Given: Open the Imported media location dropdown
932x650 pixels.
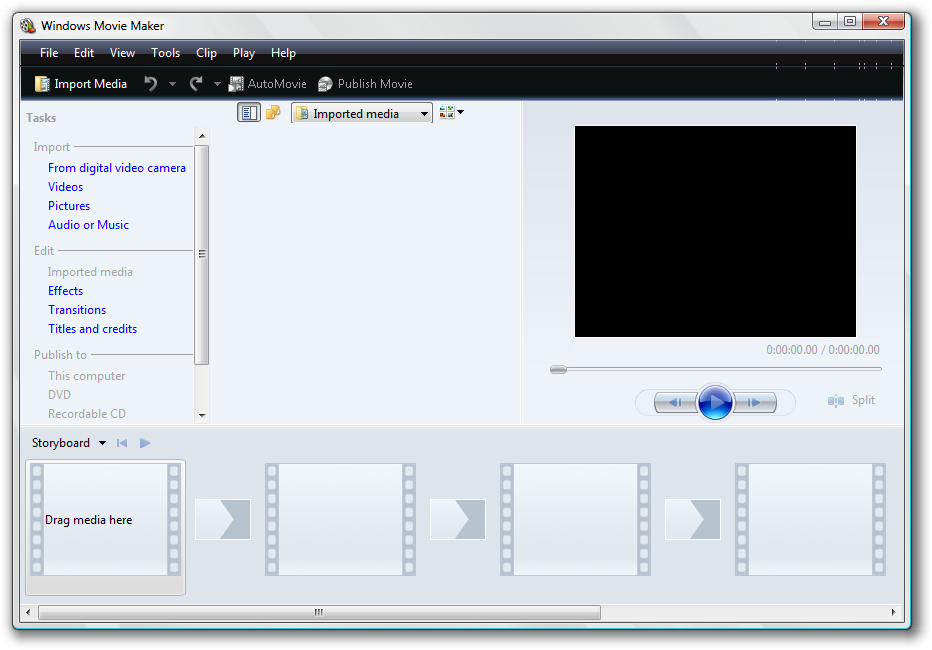Looking at the screenshot, I should tap(361, 113).
